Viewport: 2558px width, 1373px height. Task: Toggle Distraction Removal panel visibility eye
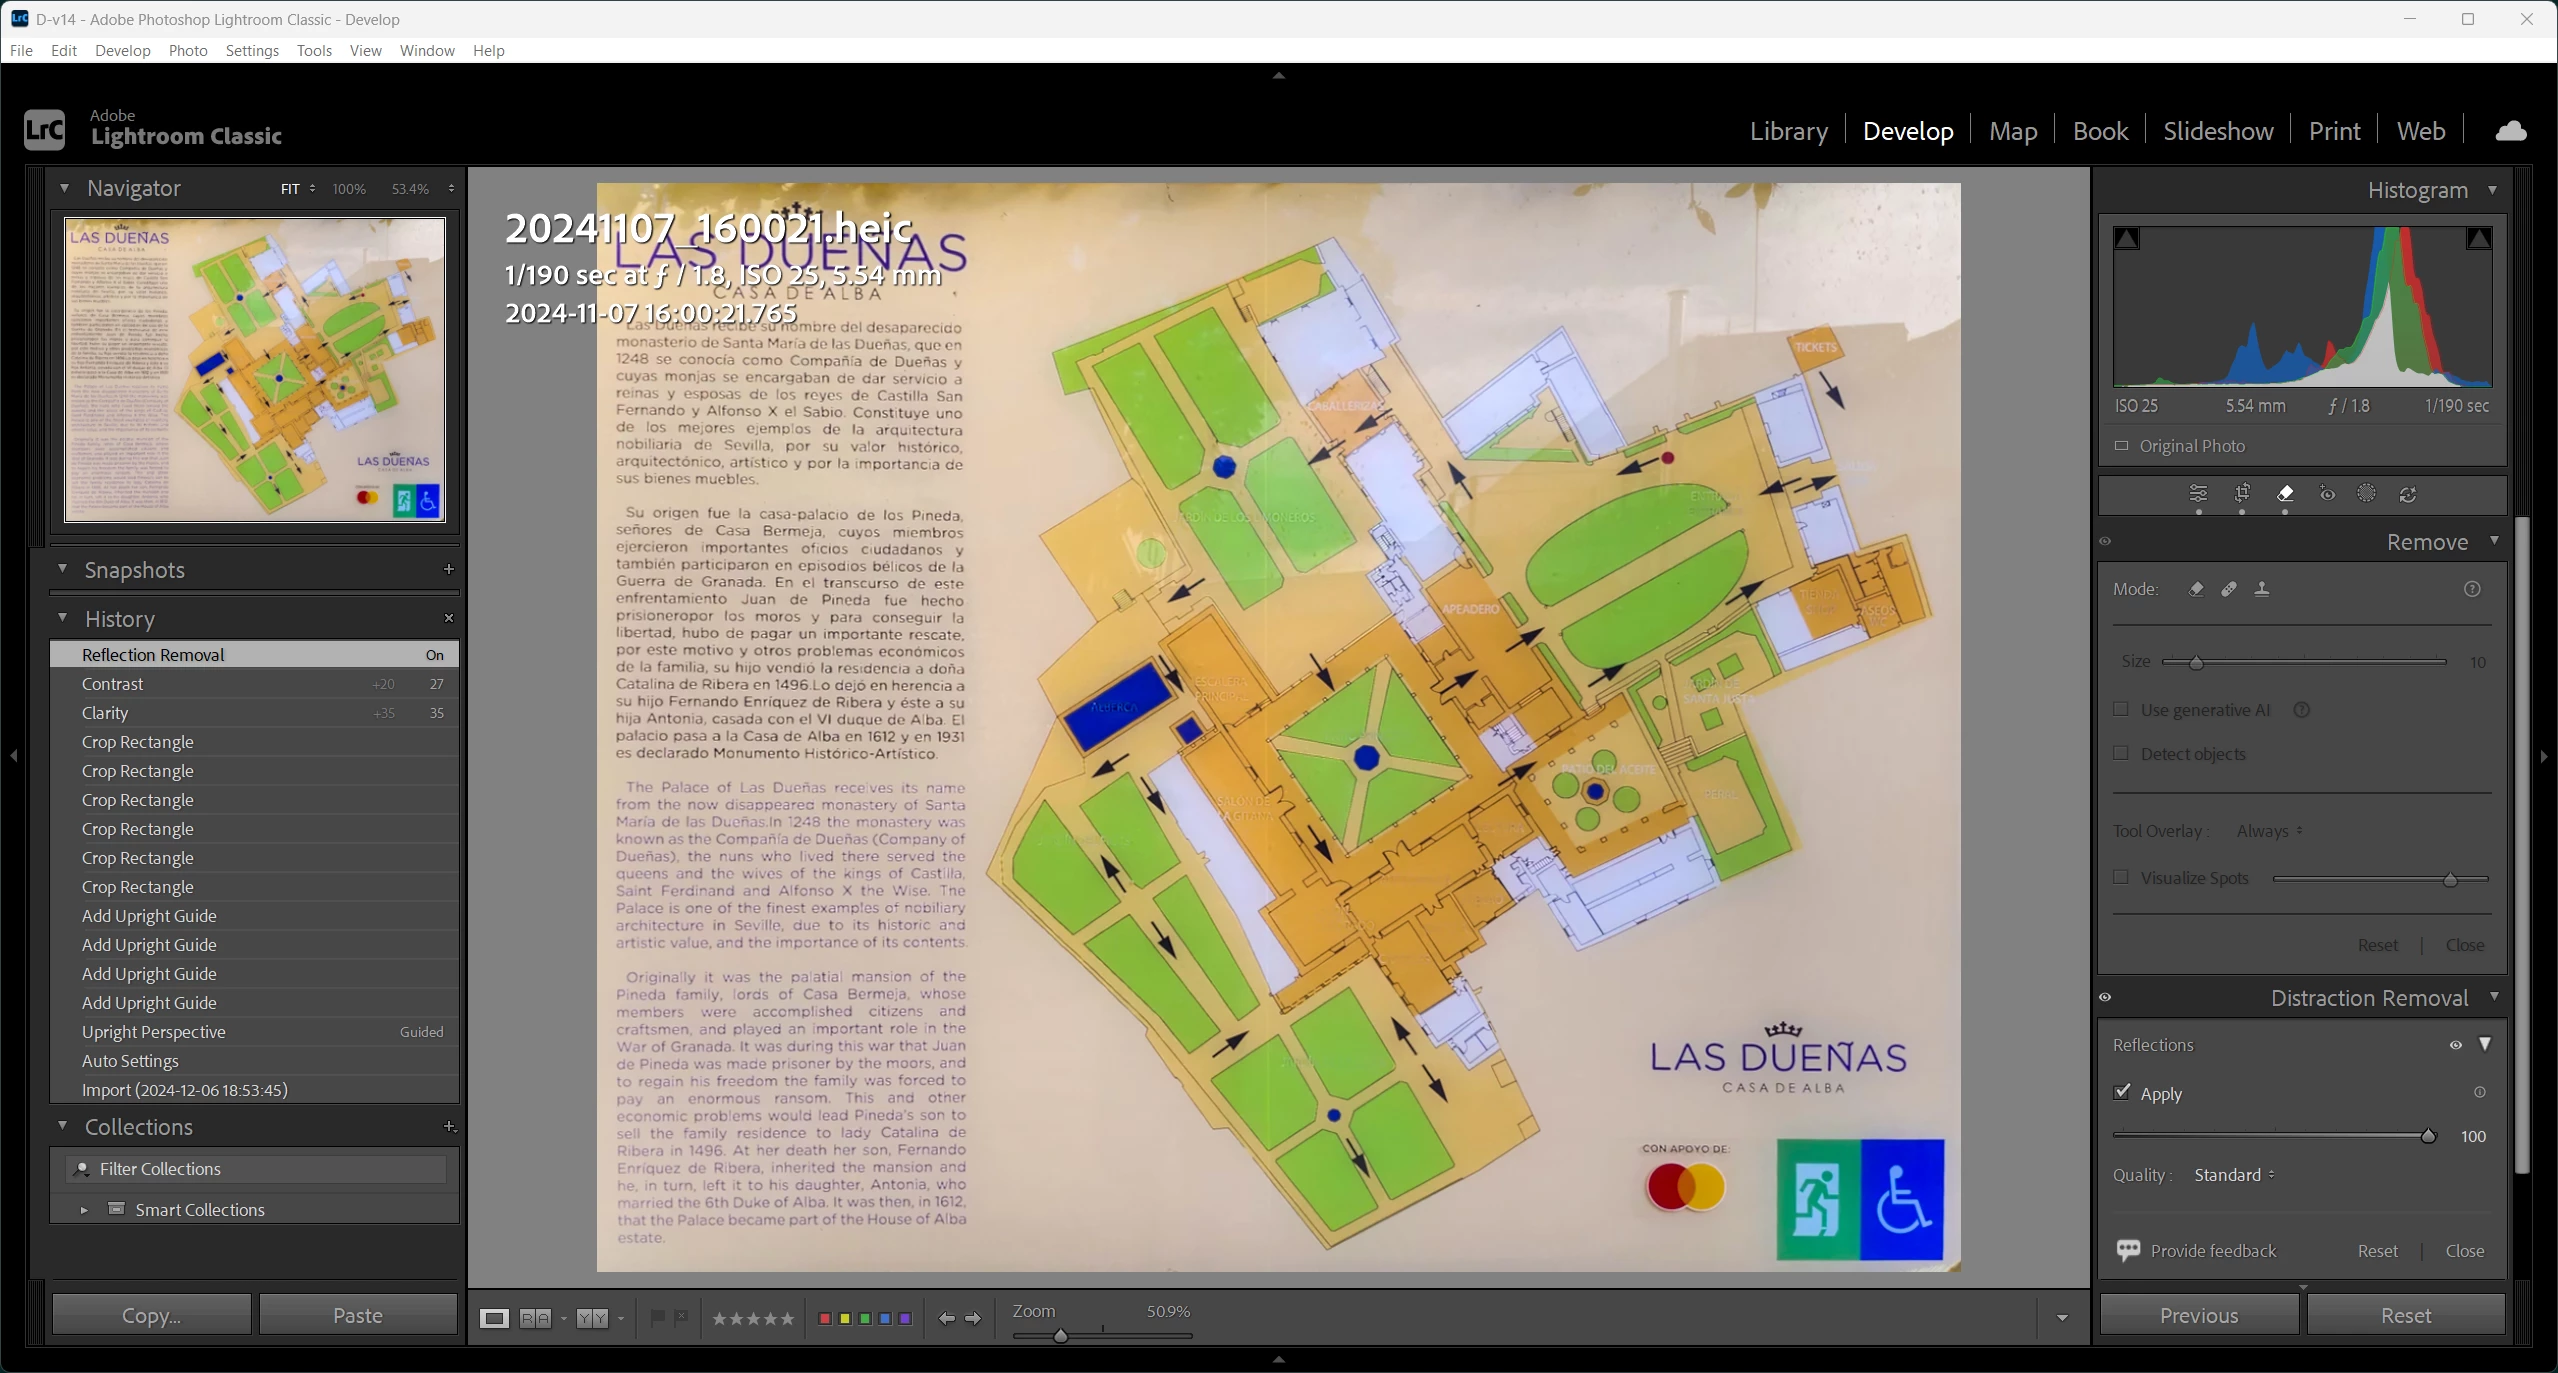[2105, 997]
